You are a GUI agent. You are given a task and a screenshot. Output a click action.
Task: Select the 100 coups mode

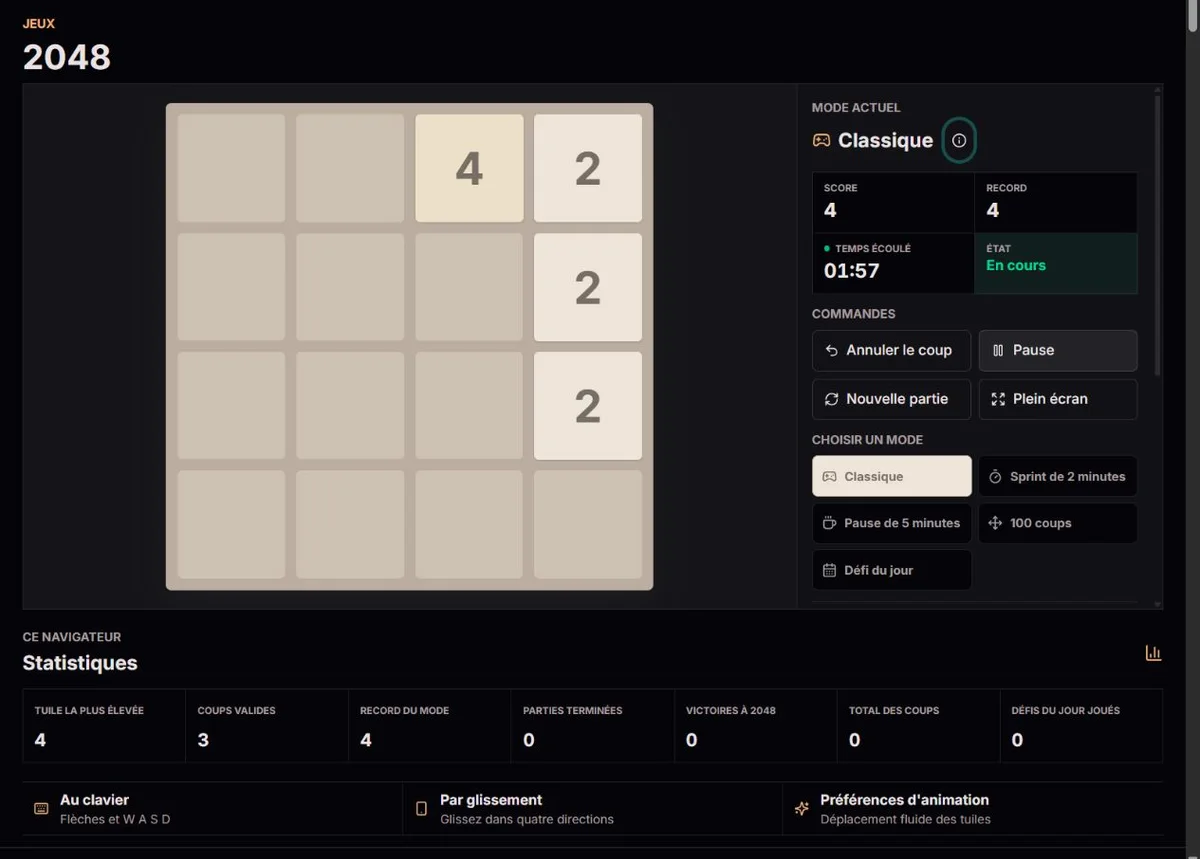point(1058,523)
